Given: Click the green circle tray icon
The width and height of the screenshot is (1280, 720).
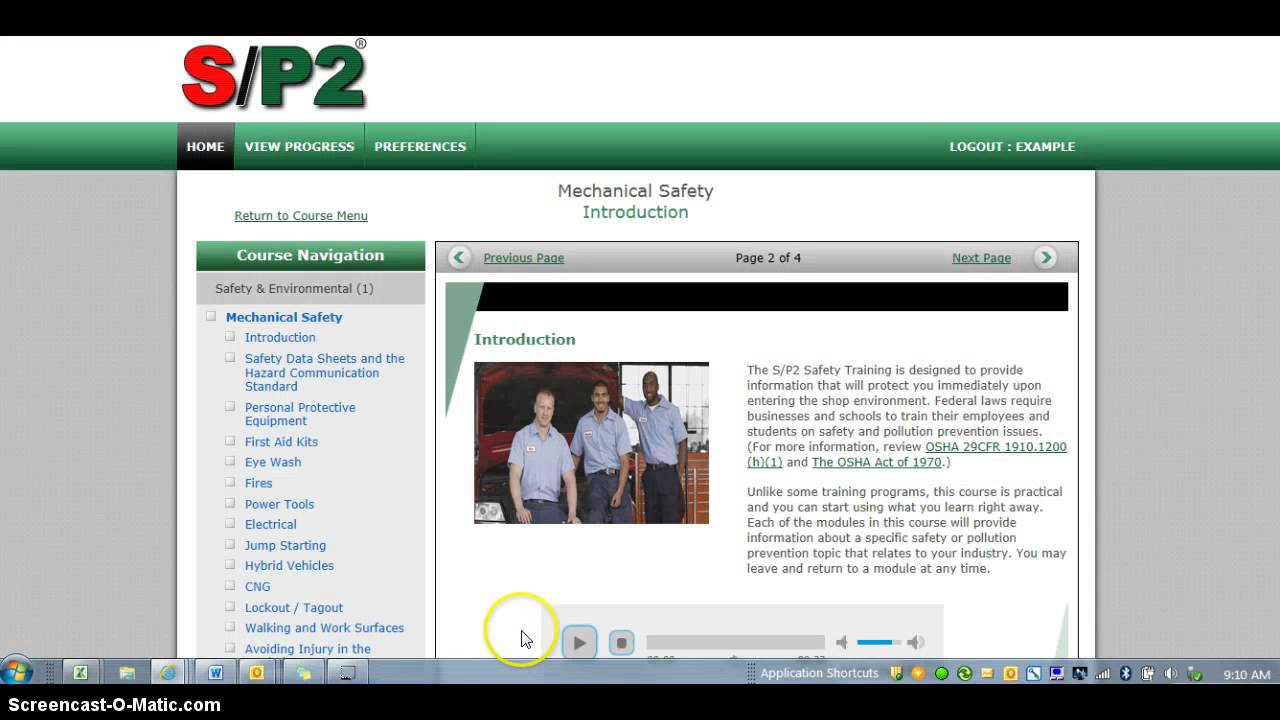Looking at the screenshot, I should 941,674.
